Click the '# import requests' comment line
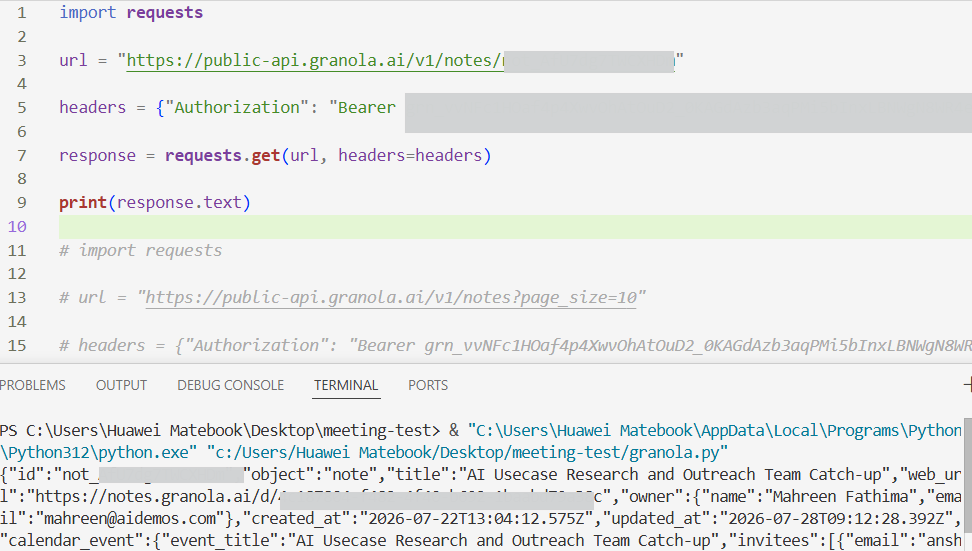Screen dimensions: 972x551 140,250
